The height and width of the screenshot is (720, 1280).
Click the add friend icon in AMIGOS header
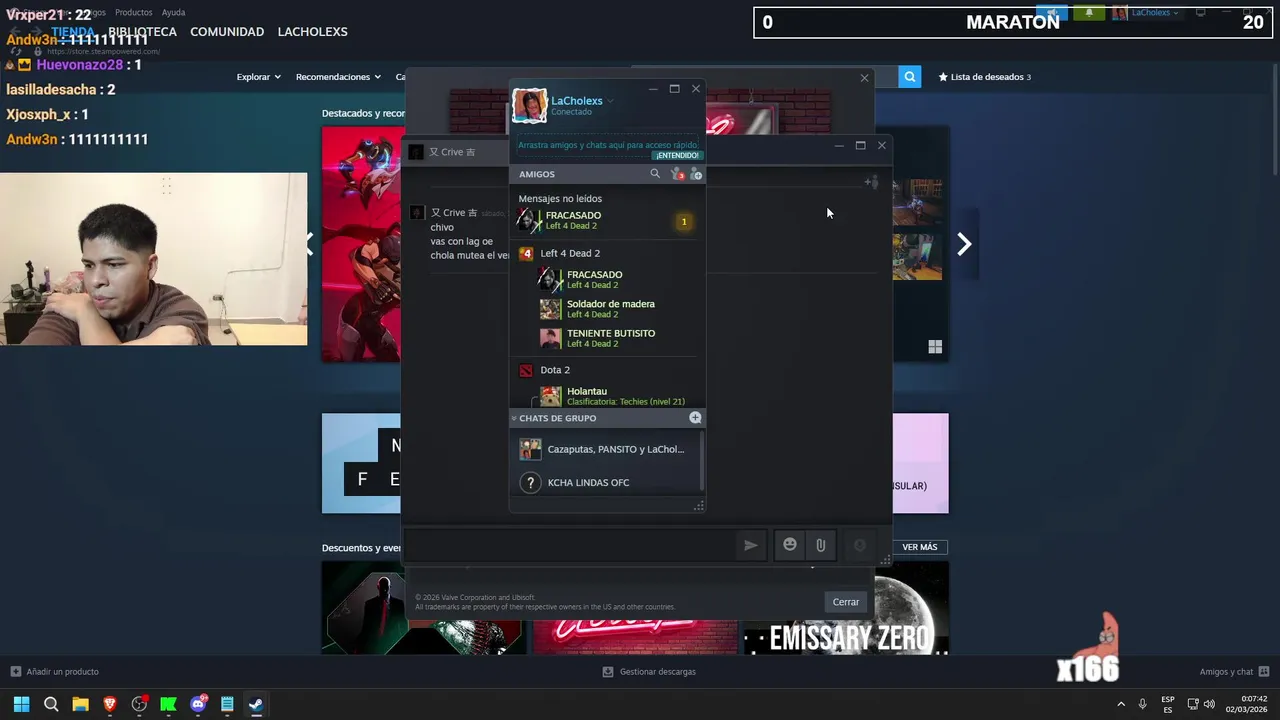tap(696, 174)
